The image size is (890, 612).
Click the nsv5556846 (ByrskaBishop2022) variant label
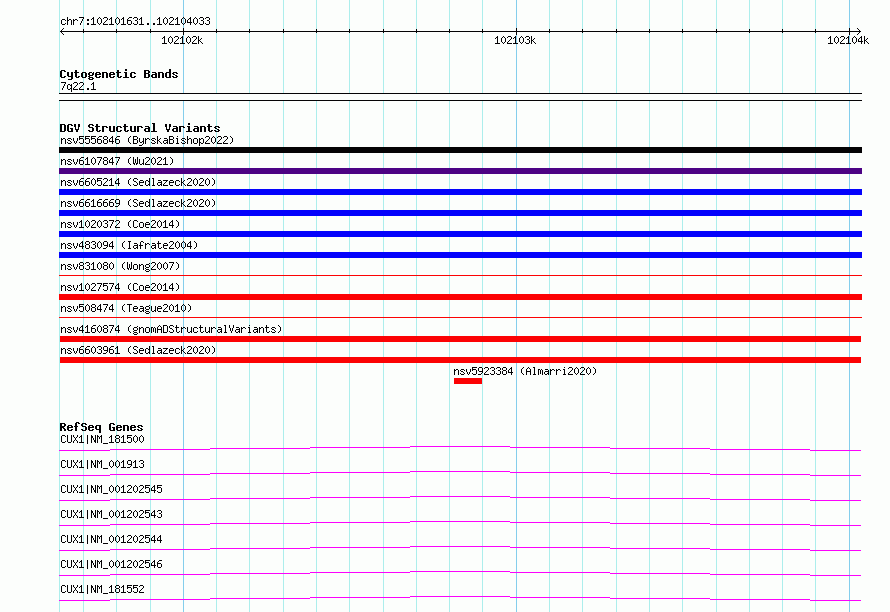pyautogui.click(x=147, y=140)
